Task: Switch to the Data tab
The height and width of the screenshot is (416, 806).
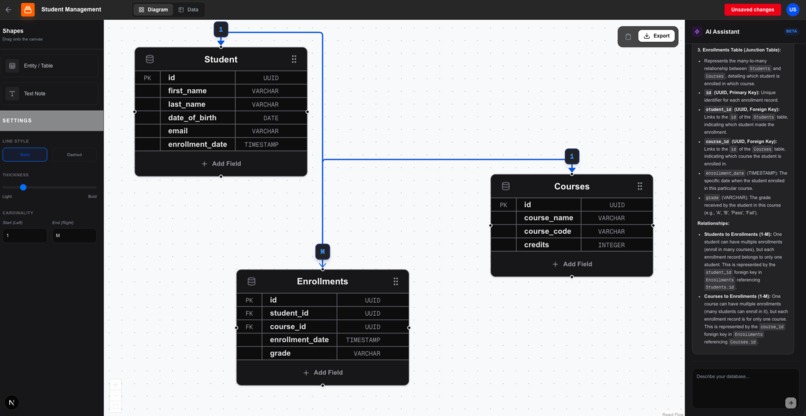Action: 188,9
